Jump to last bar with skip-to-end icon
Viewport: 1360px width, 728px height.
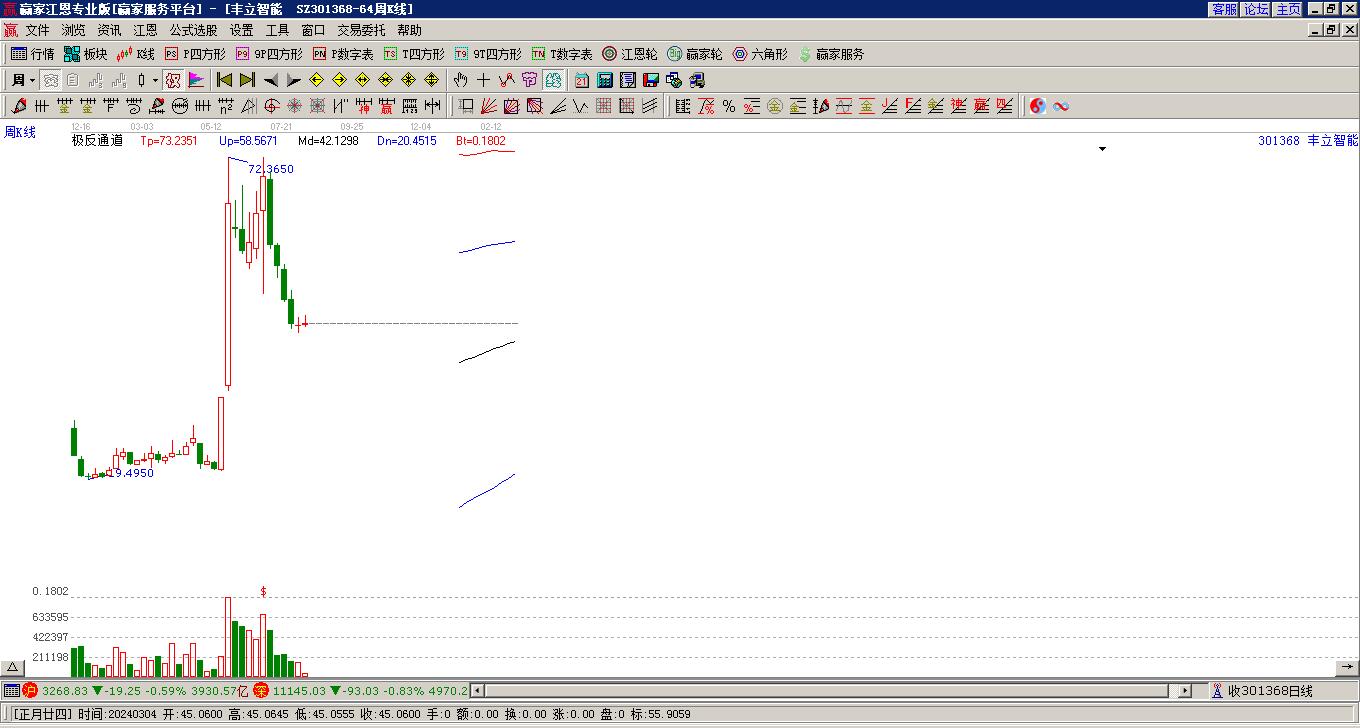(247, 80)
